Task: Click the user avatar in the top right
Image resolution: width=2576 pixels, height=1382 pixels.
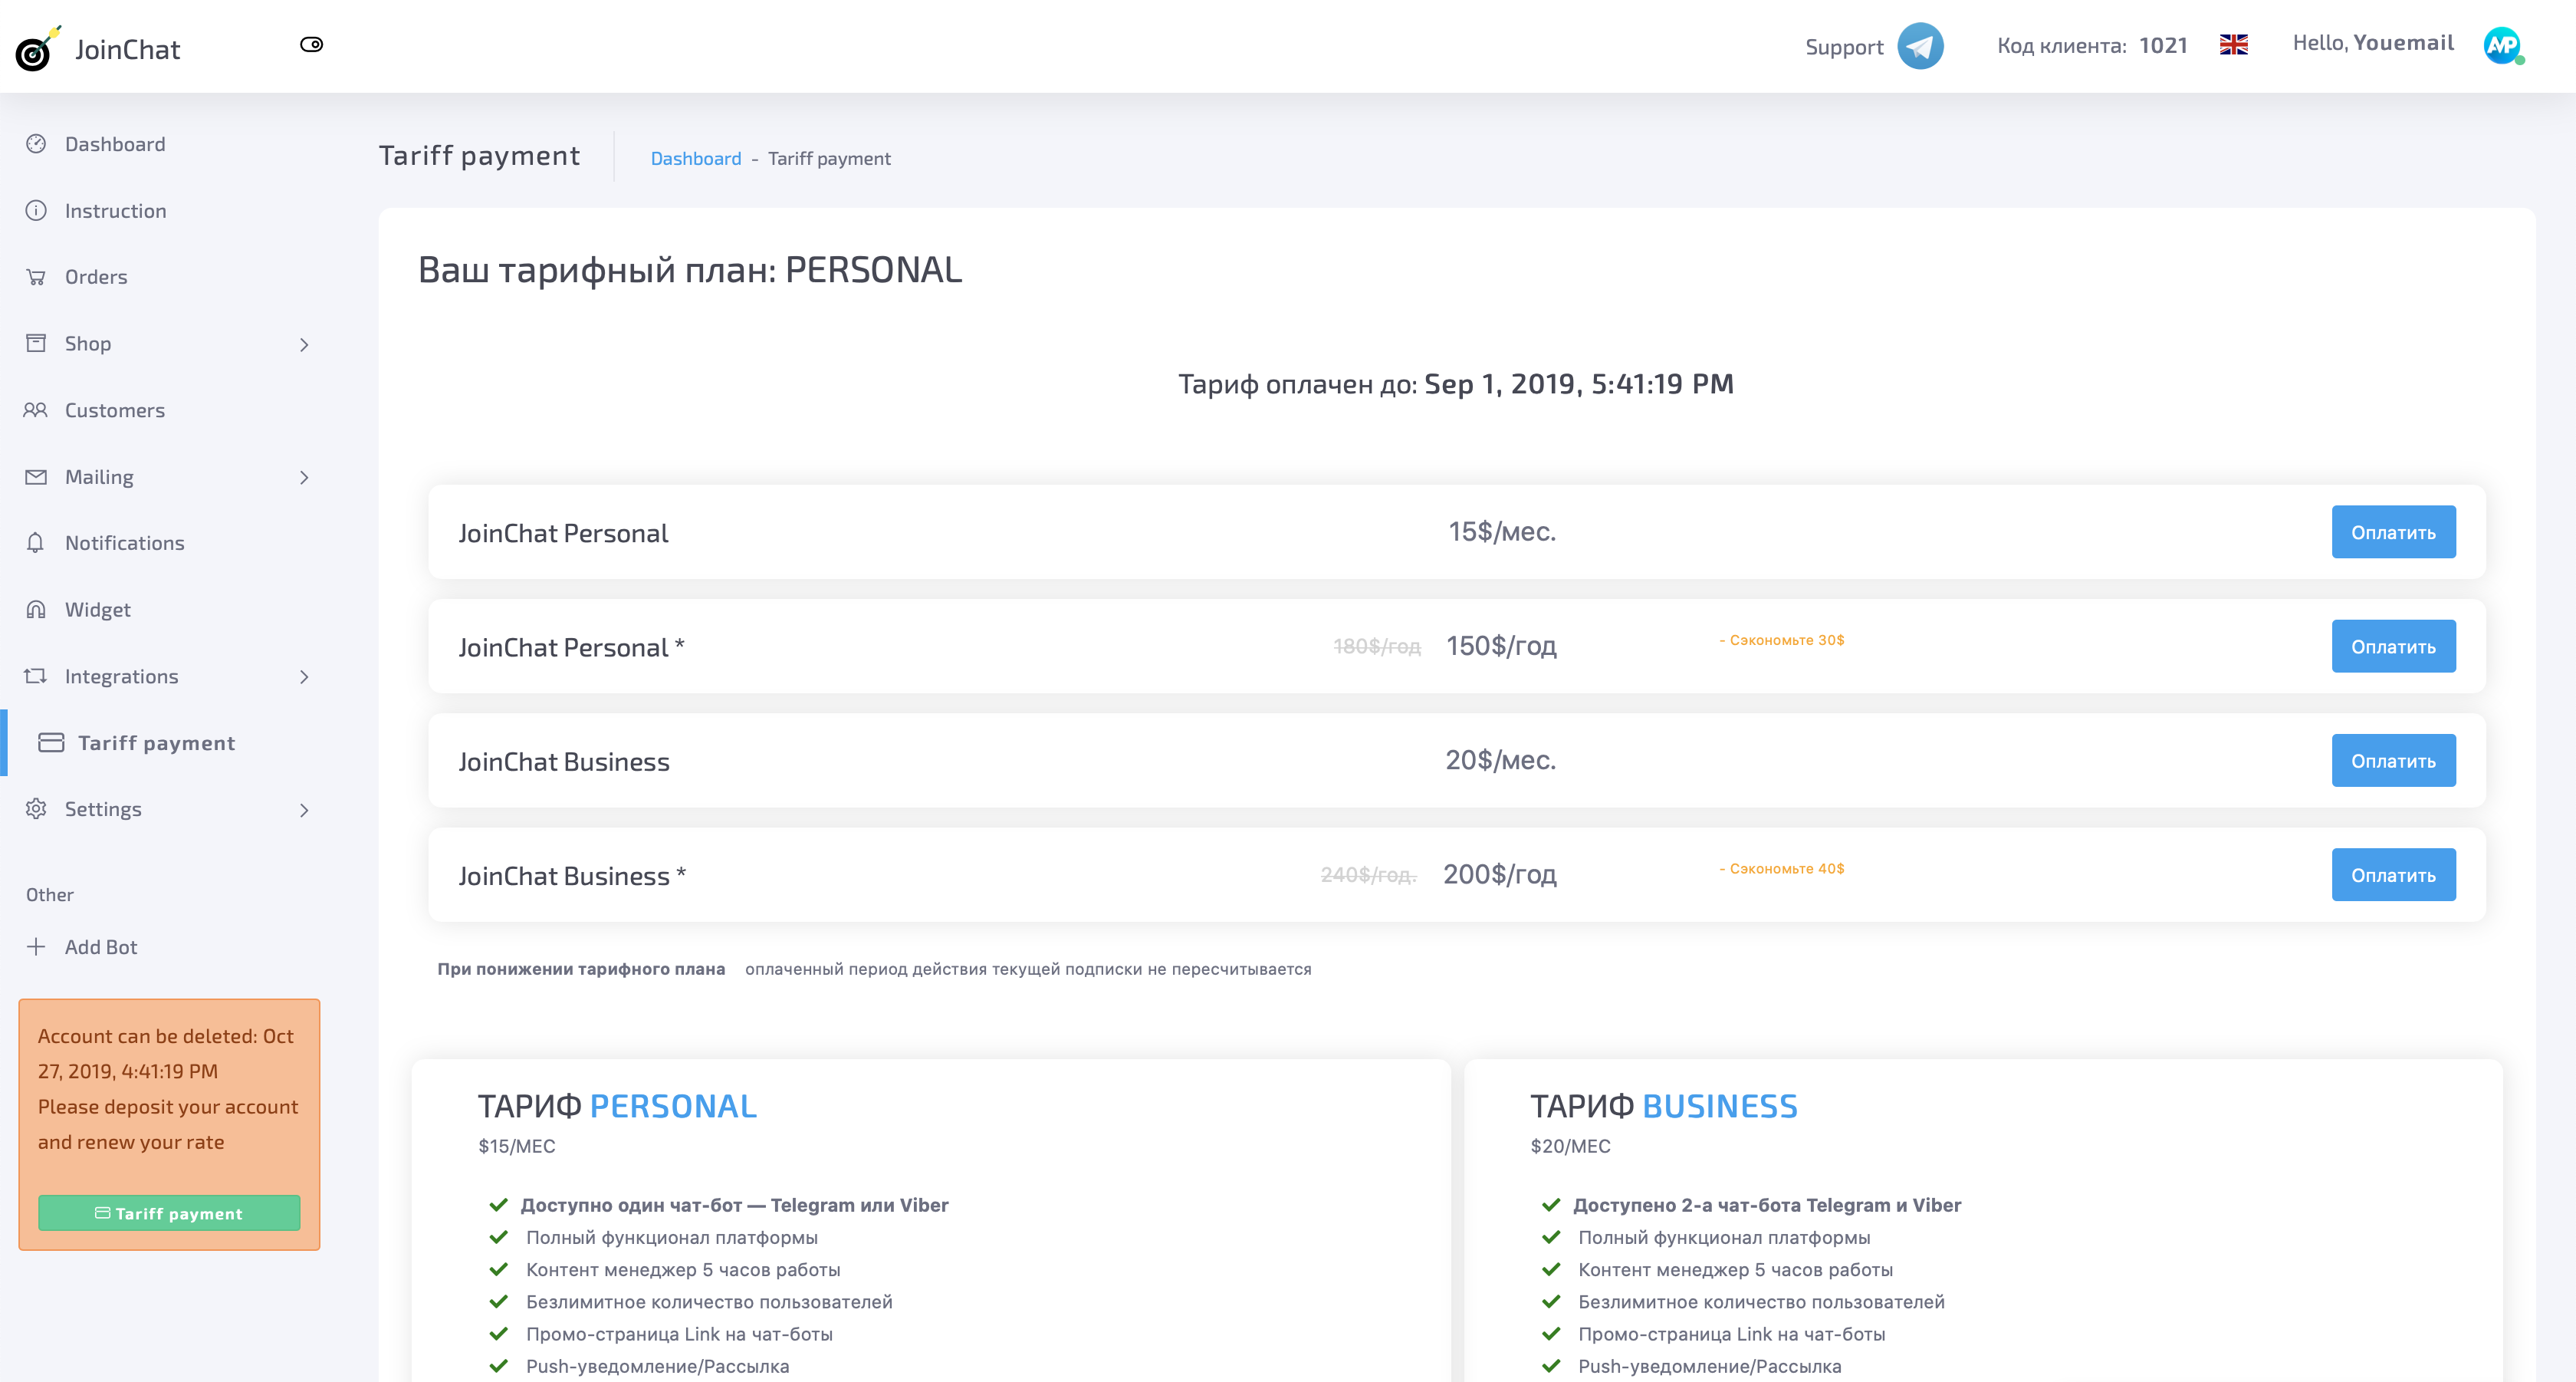Action: tap(2503, 45)
